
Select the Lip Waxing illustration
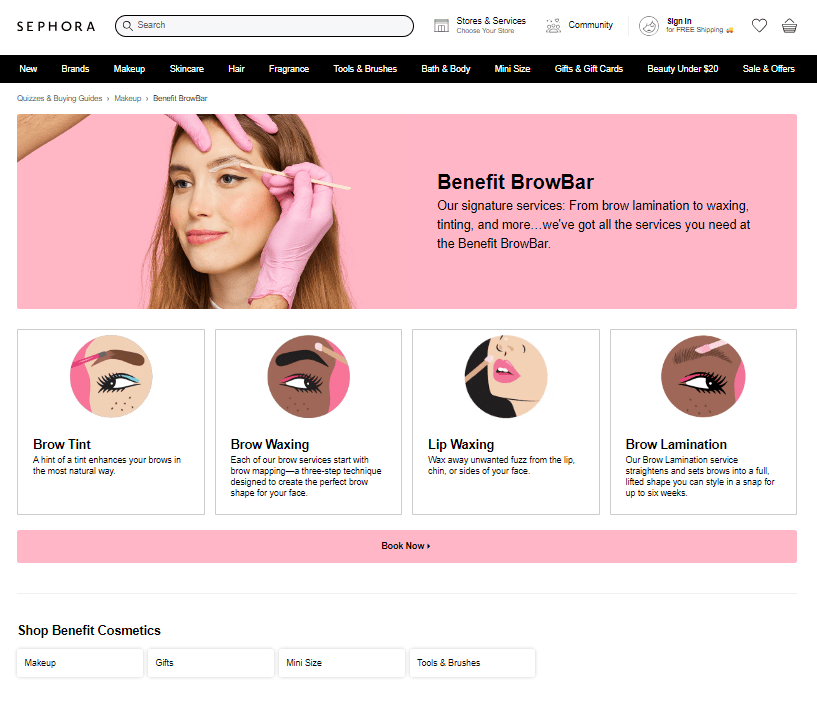coord(505,376)
